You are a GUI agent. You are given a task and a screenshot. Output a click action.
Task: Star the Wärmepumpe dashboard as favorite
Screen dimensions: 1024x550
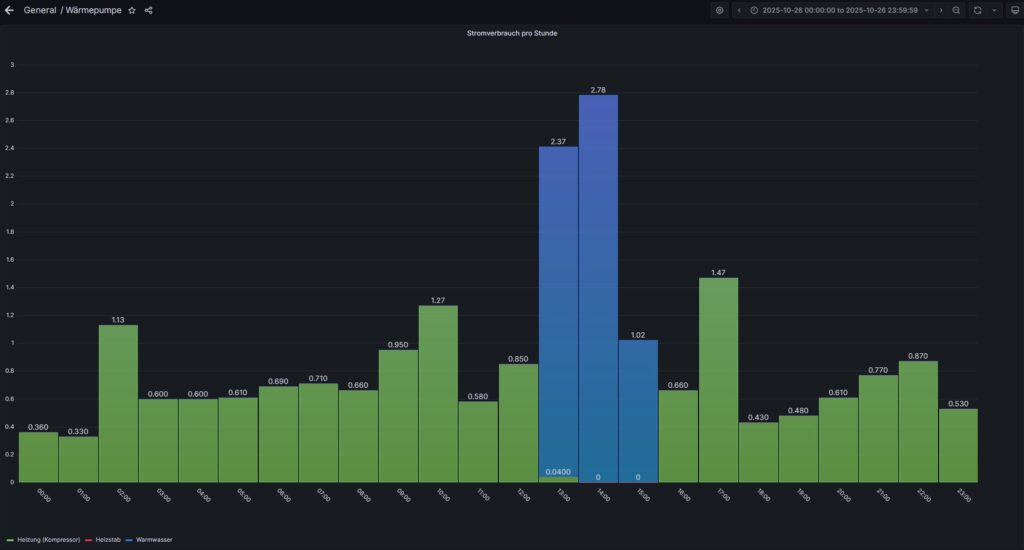[x=132, y=10]
